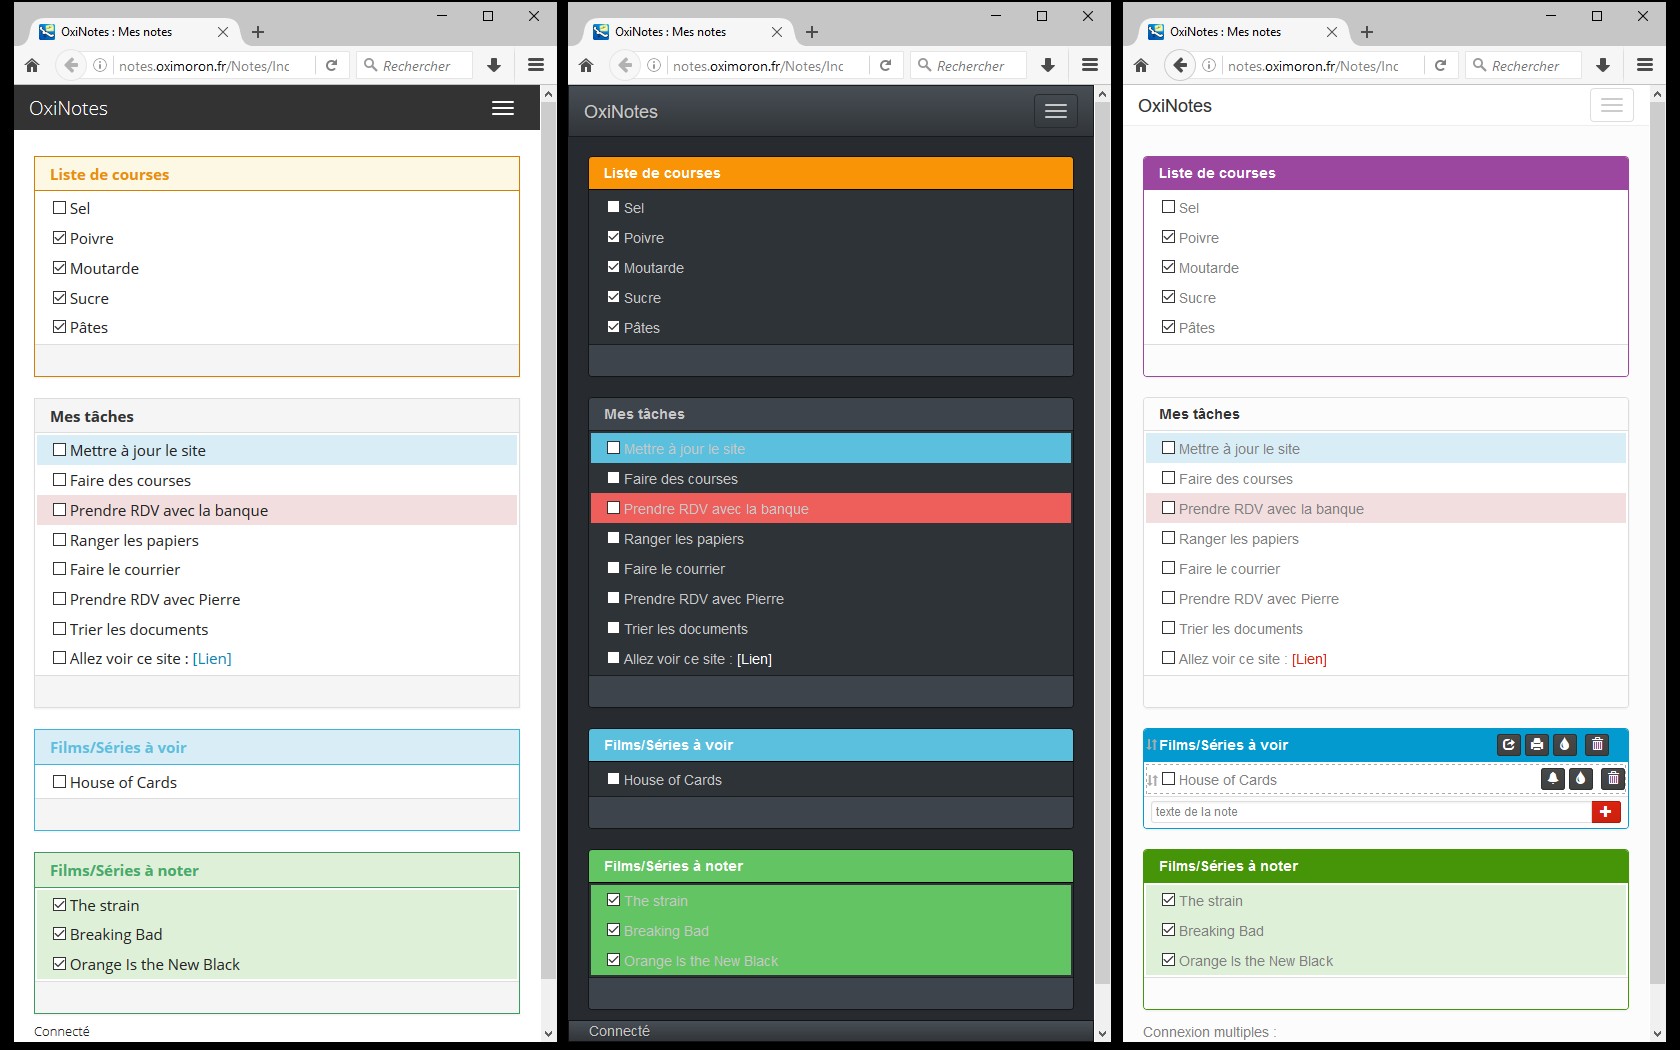1680x1050 pixels.
Task: Open downloads in left browser window
Action: pyautogui.click(x=494, y=66)
